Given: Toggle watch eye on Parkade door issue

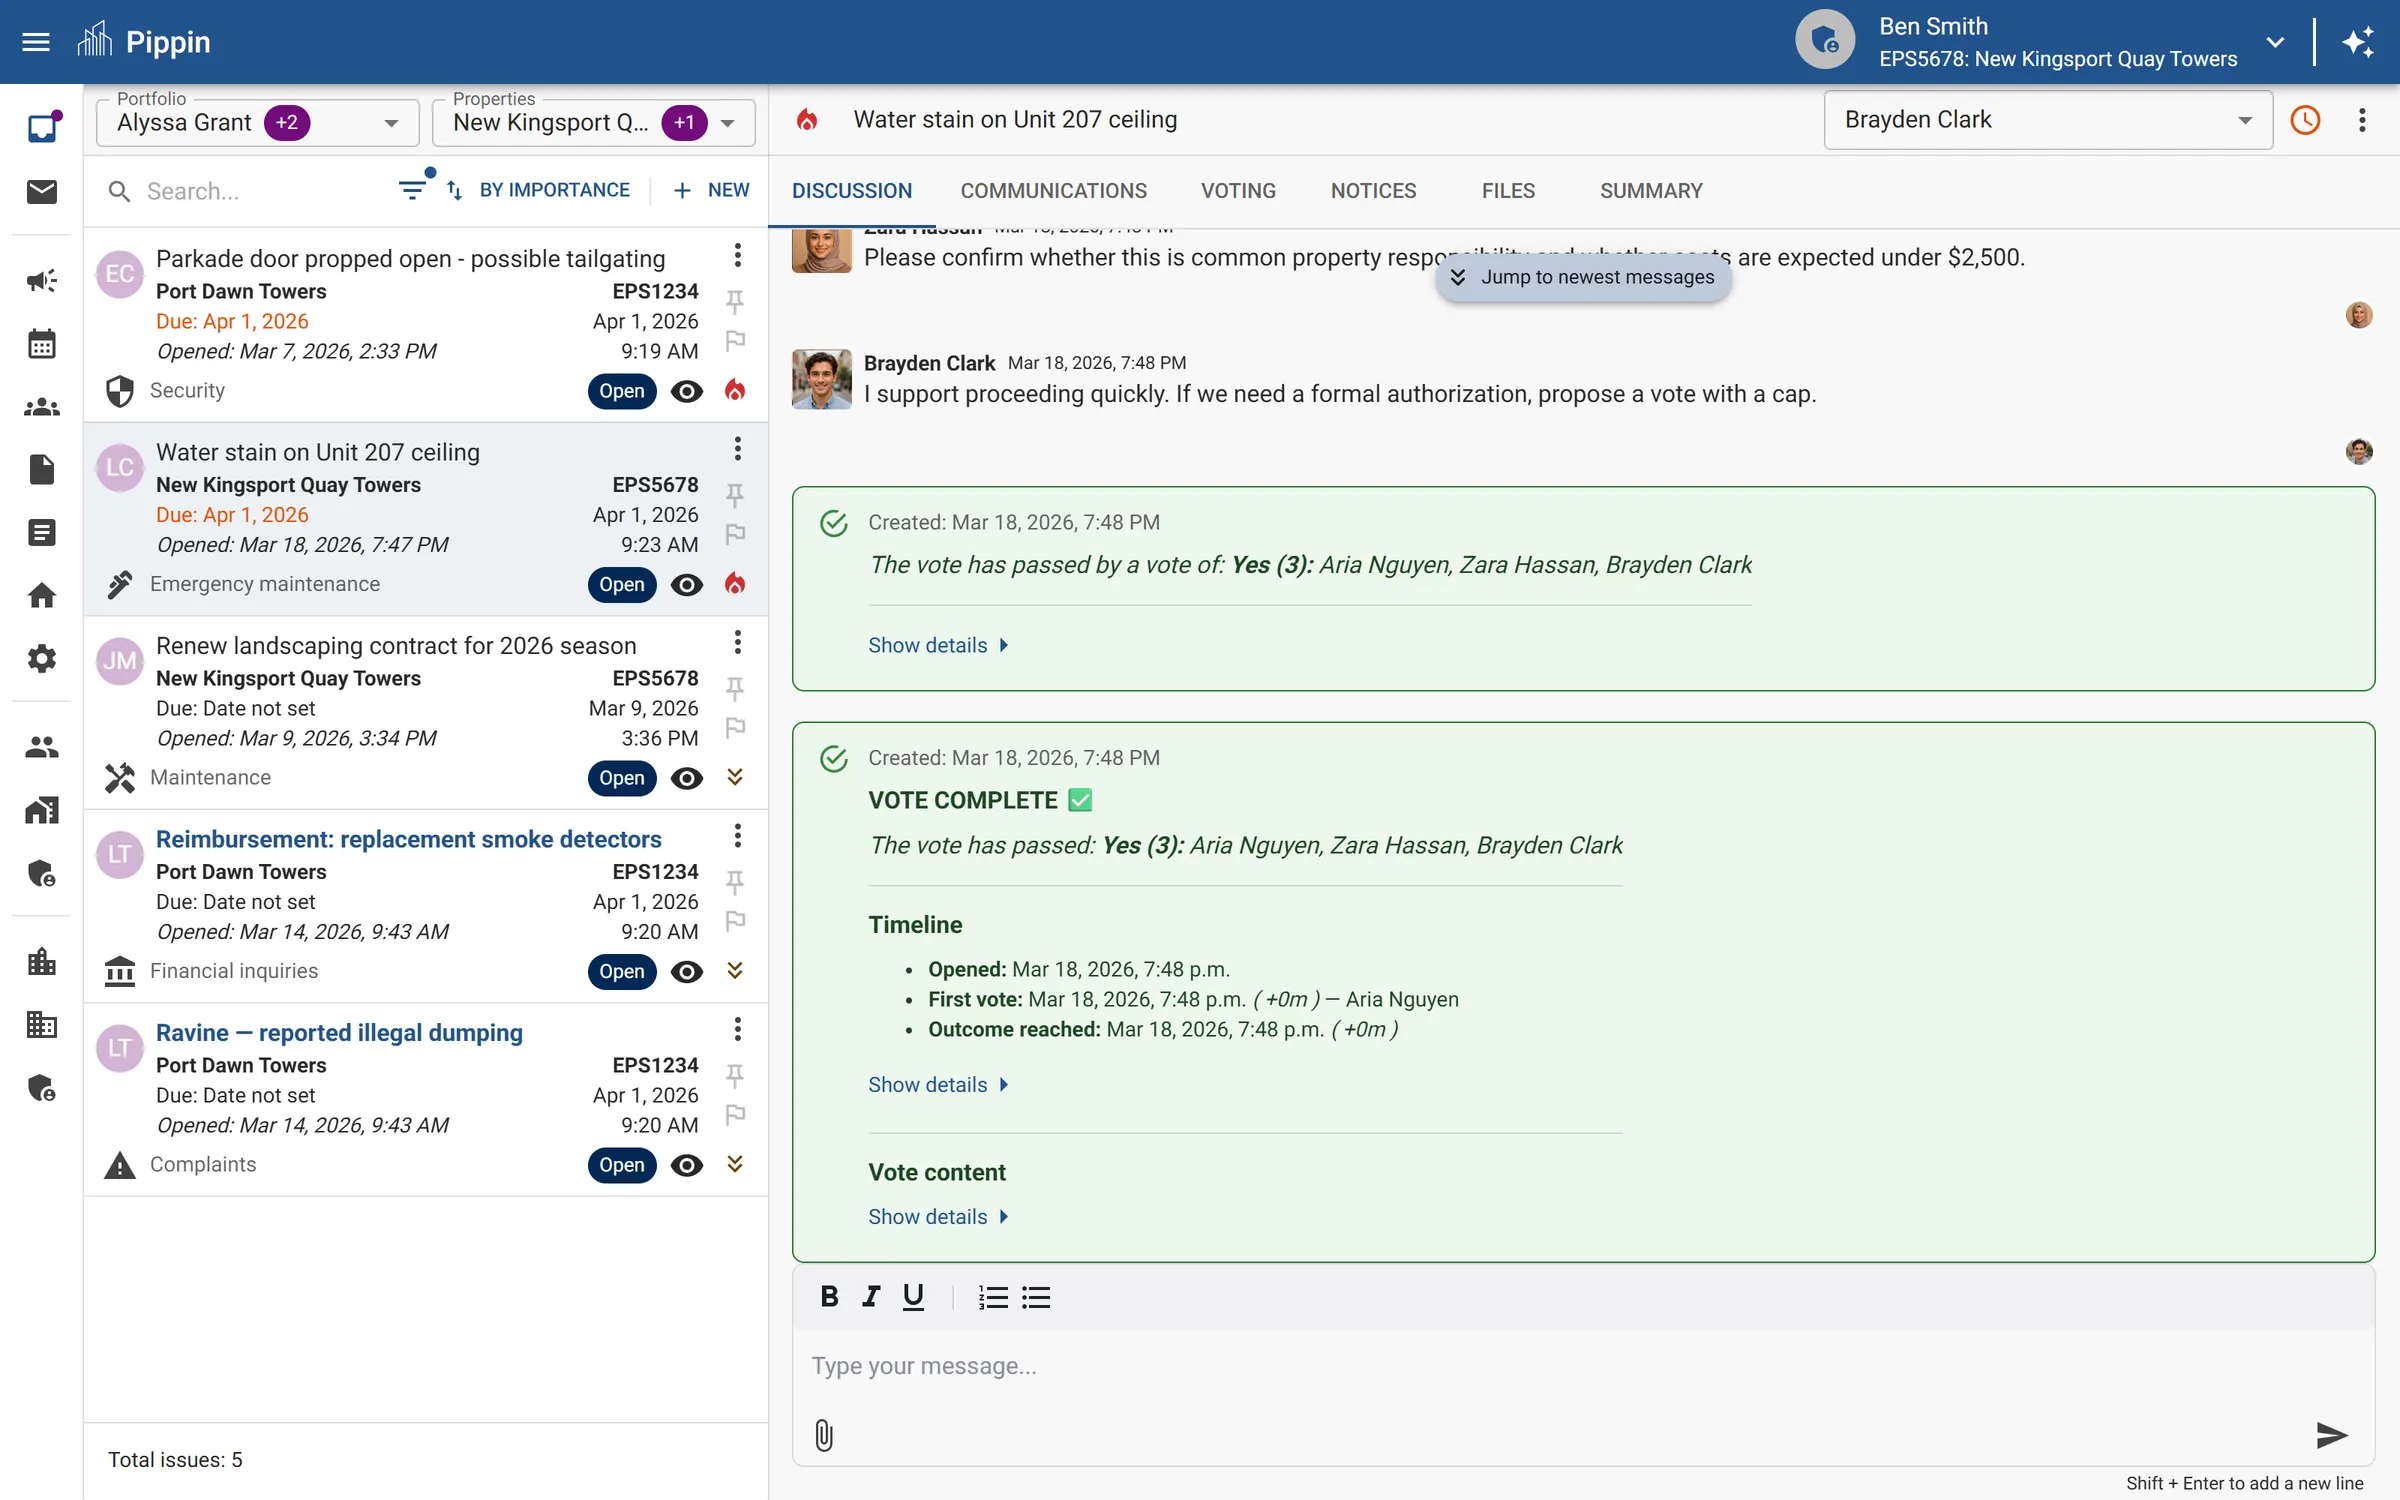Looking at the screenshot, I should 686,391.
